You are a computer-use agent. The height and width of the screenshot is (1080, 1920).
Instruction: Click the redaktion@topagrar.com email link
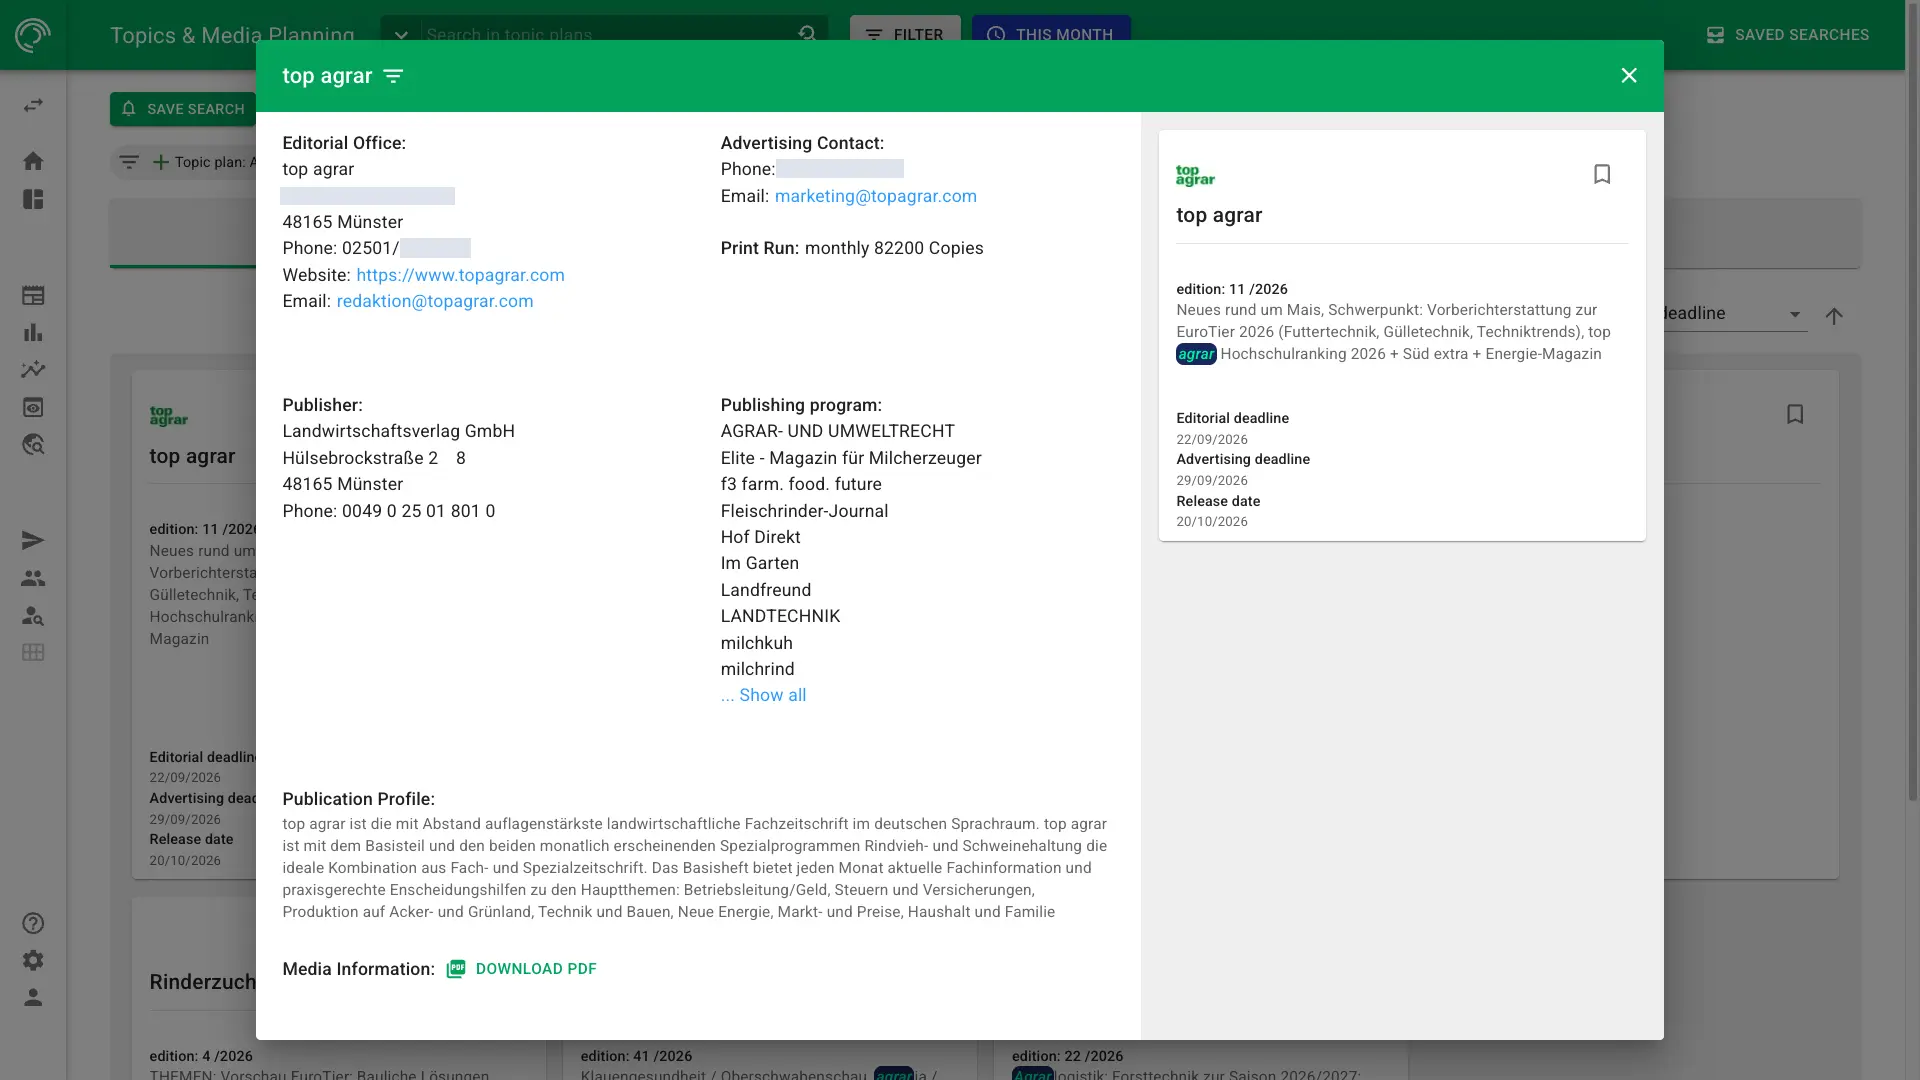click(x=435, y=301)
